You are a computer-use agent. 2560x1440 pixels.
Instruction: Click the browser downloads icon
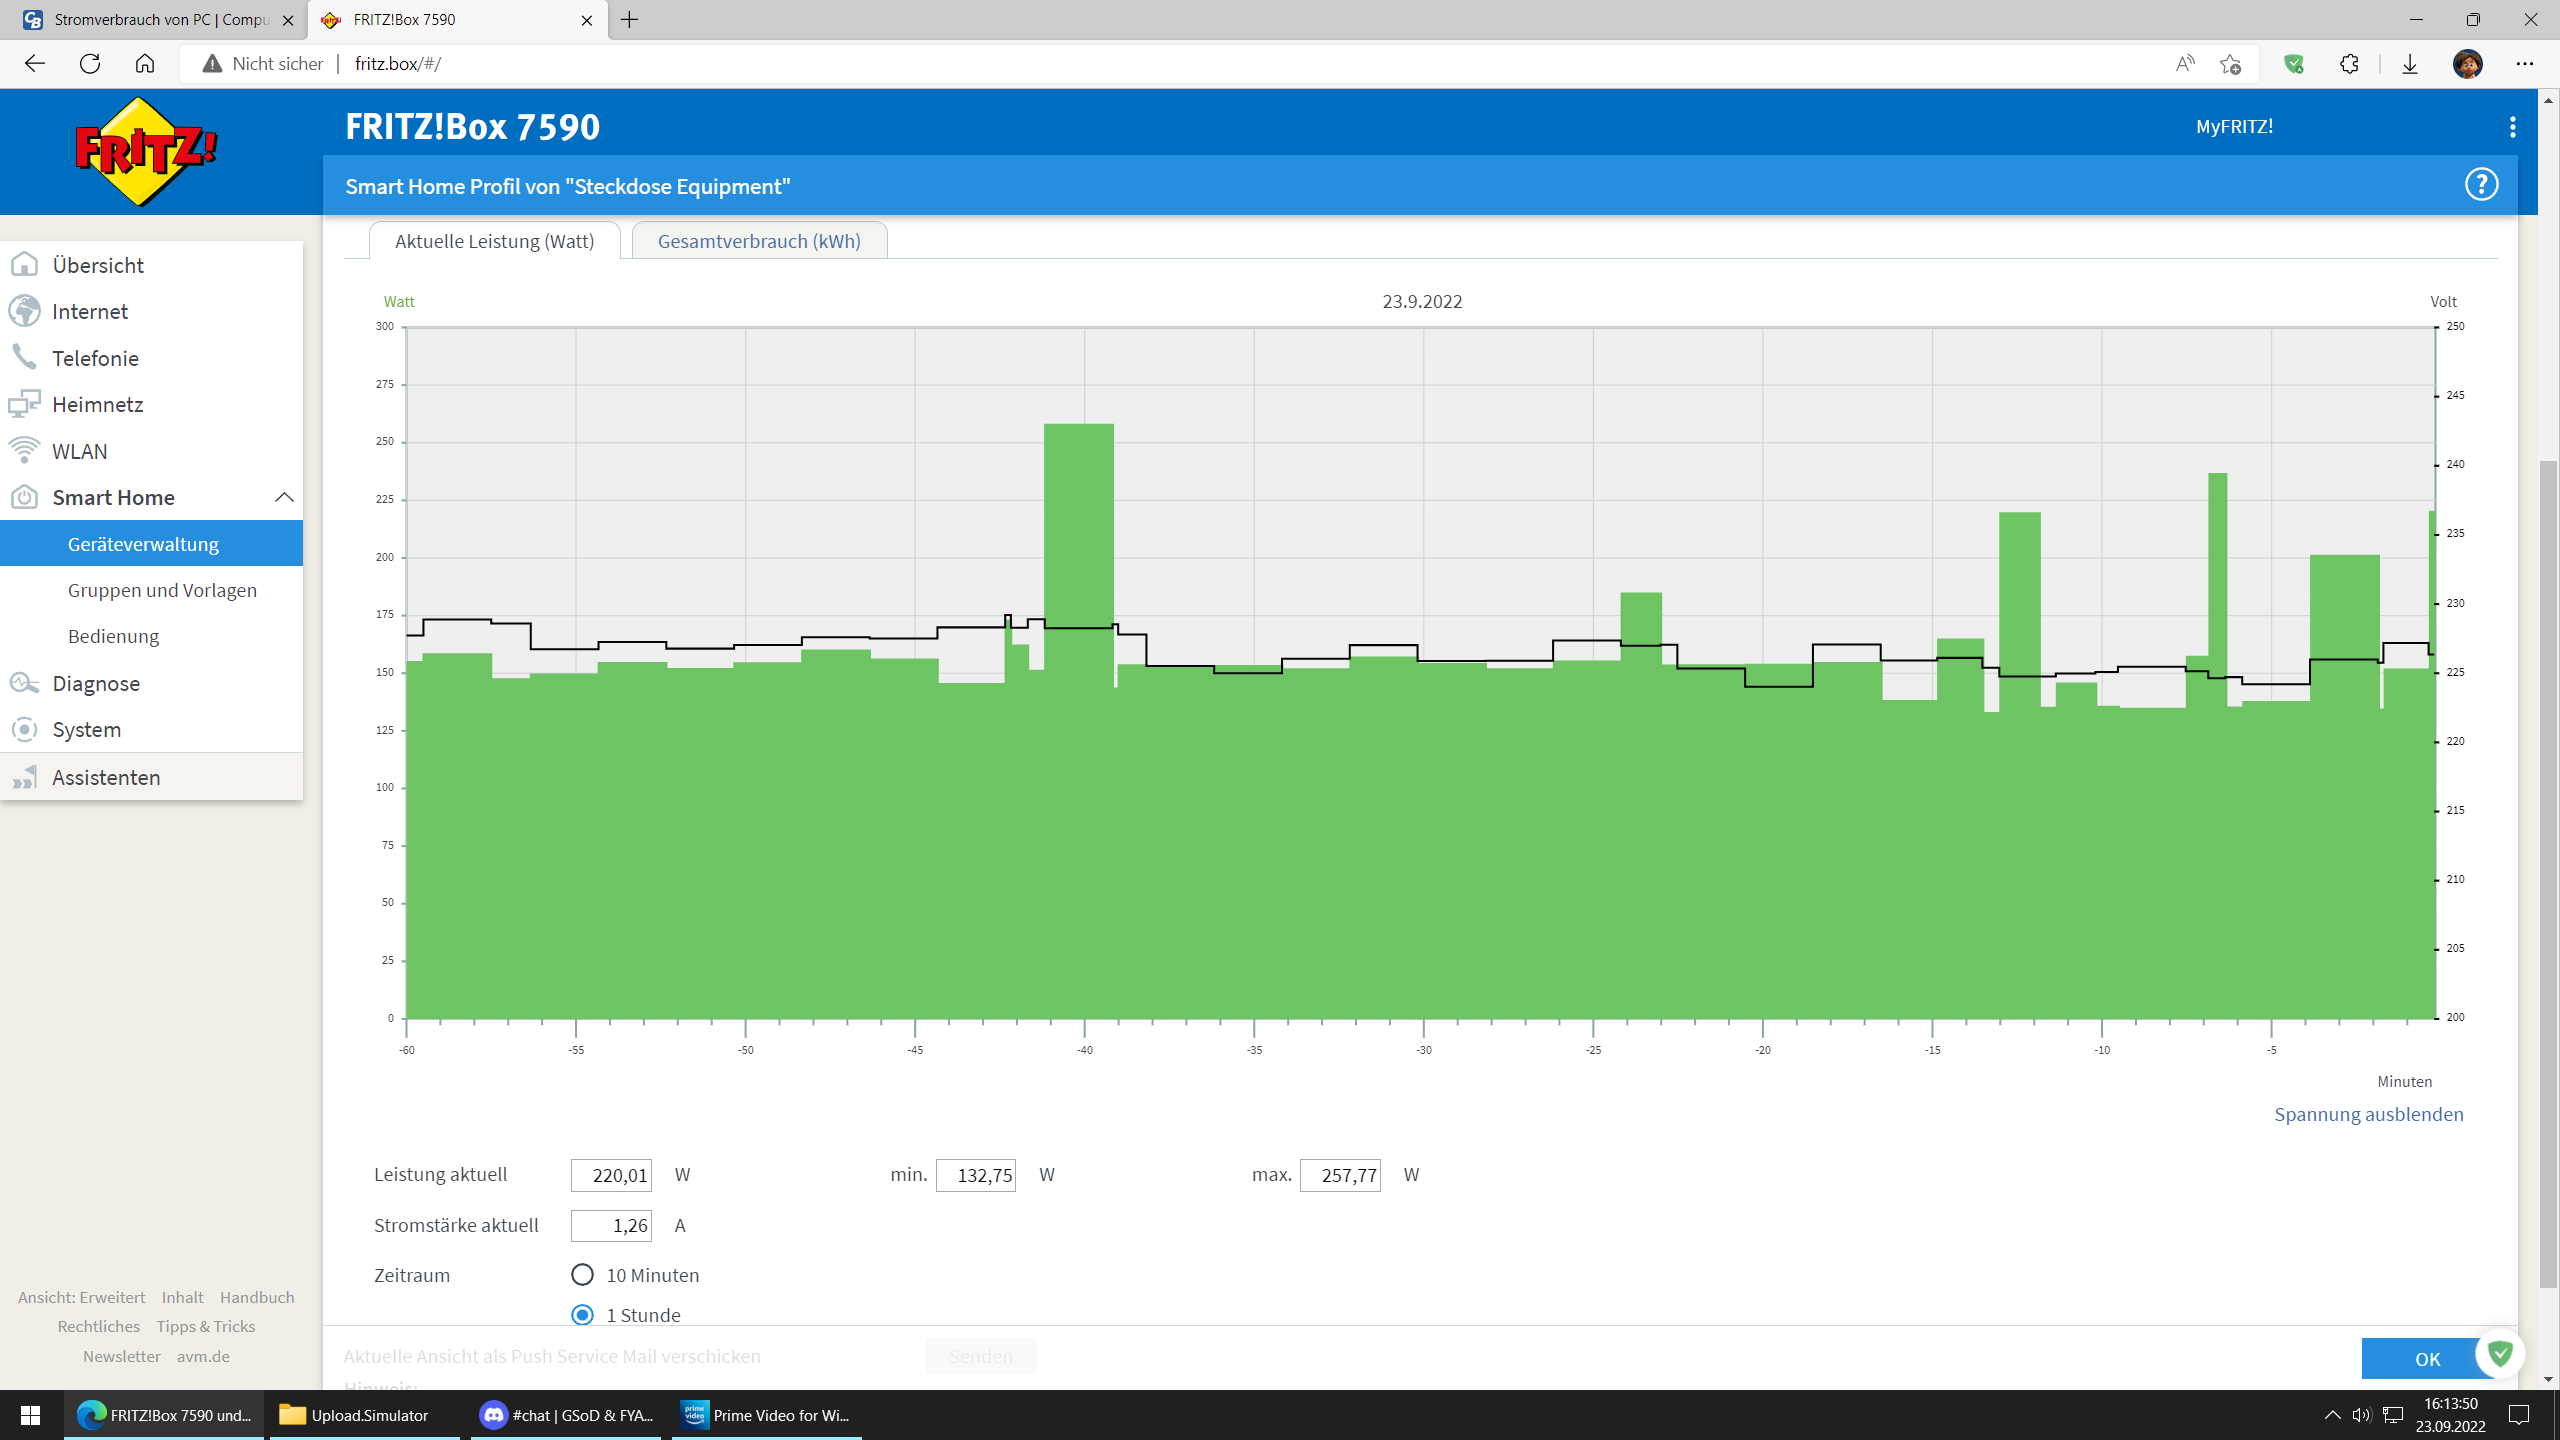click(x=2410, y=64)
